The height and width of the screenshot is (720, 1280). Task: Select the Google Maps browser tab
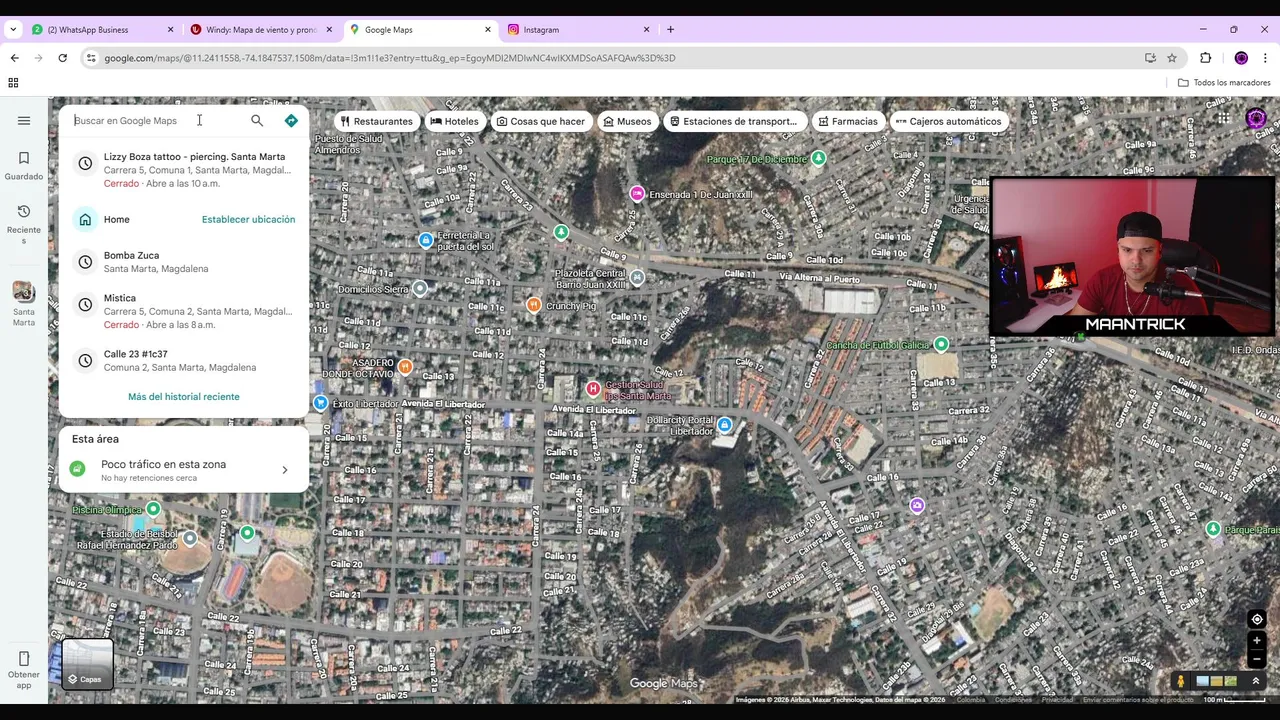[x=420, y=30]
